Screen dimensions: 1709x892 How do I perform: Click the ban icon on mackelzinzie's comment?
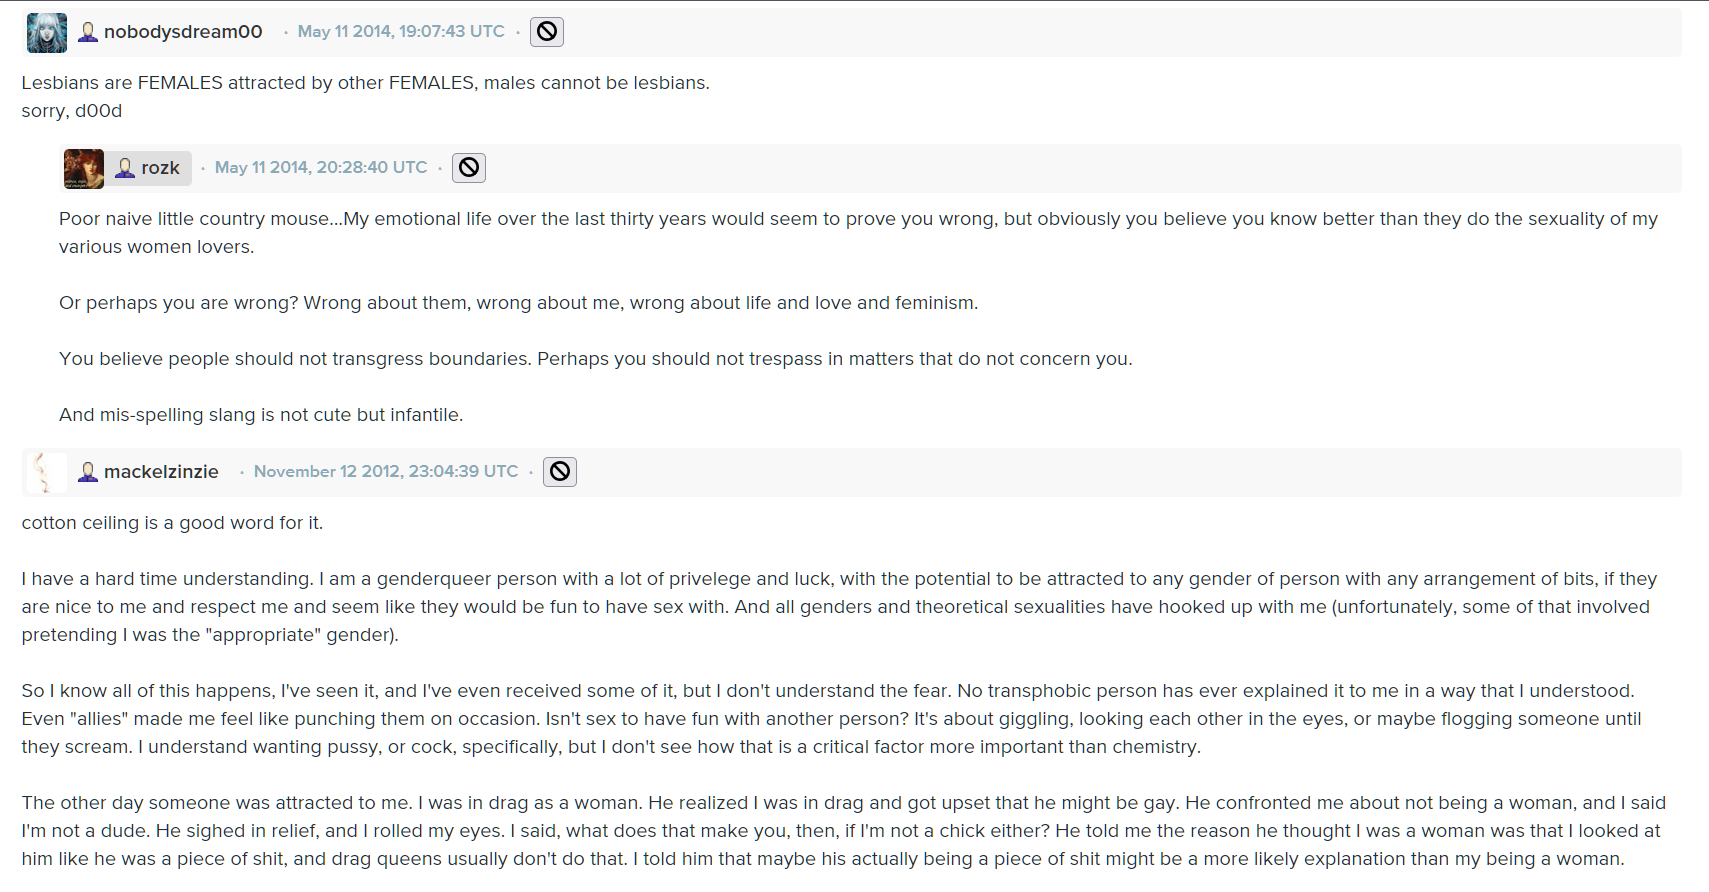pos(560,472)
